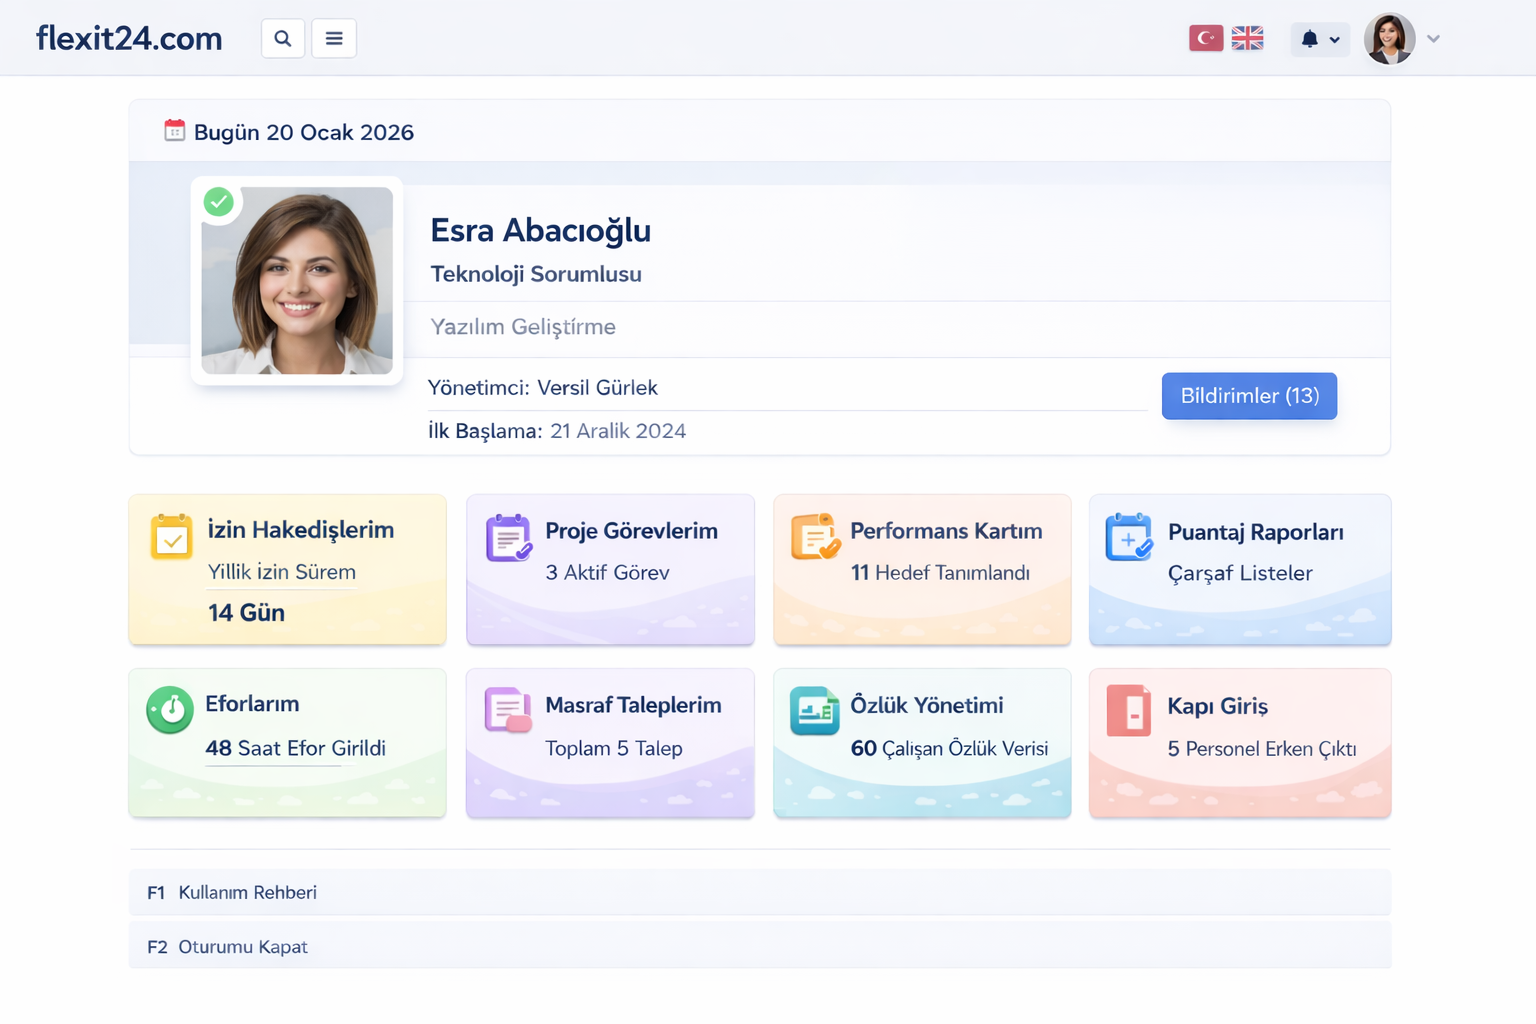Viewport: 1536px width, 1024px height.
Task: Click the search magnifier icon
Action: click(283, 39)
